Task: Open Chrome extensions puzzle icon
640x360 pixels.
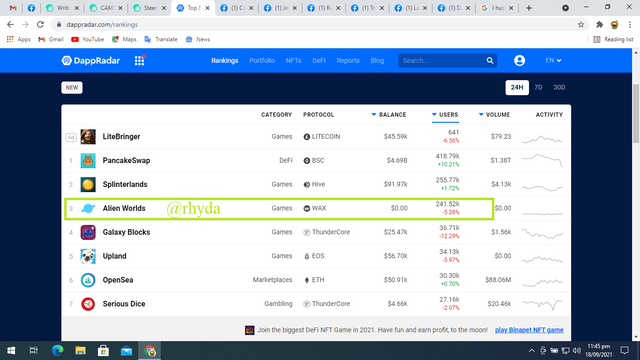Action: coord(599,24)
